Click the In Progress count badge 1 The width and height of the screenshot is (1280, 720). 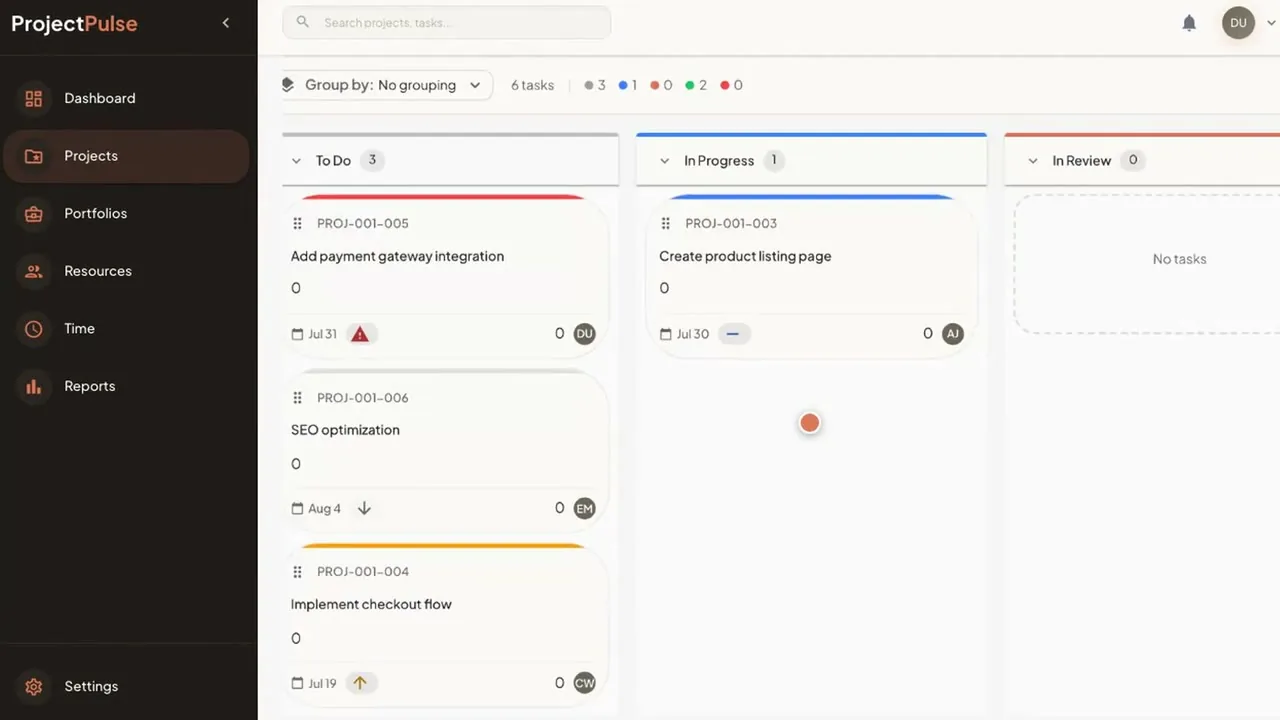click(773, 160)
